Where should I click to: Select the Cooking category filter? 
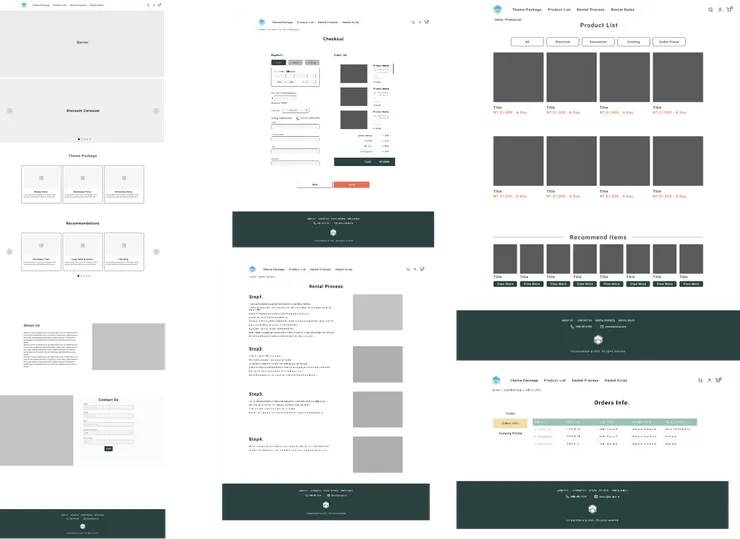[x=633, y=42]
